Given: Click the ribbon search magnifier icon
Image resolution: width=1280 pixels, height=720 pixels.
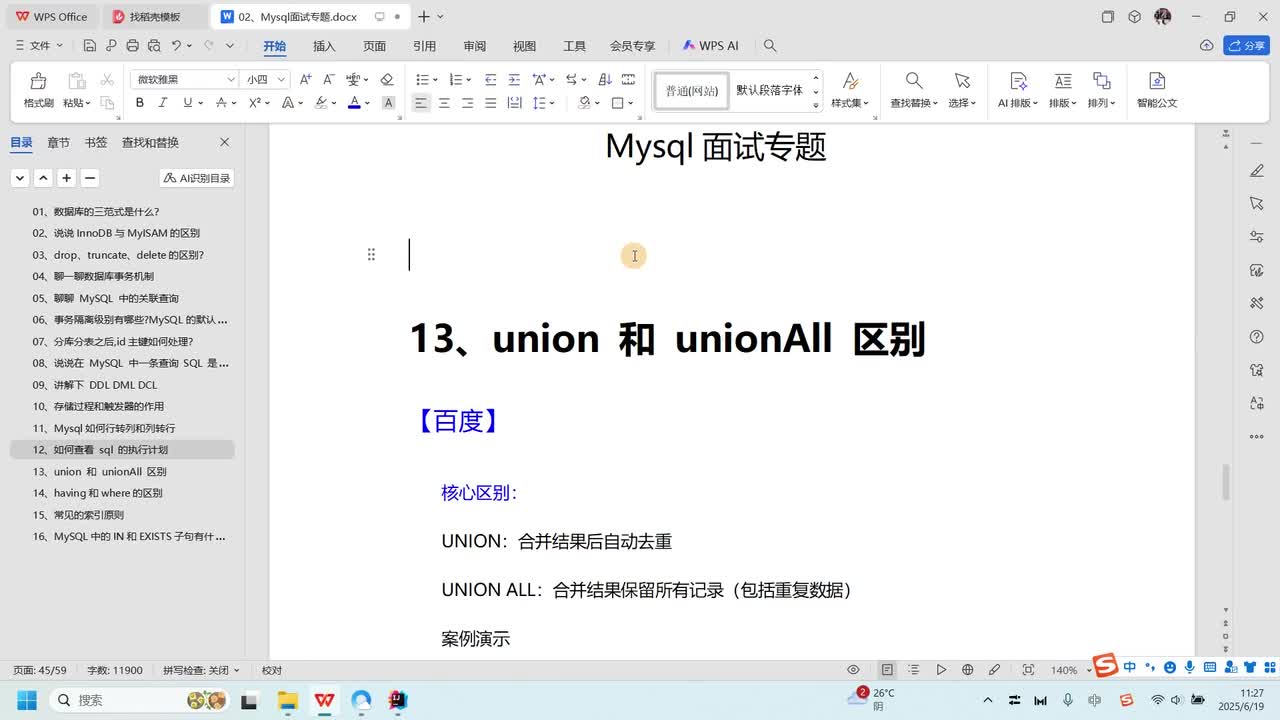Looking at the screenshot, I should [770, 46].
